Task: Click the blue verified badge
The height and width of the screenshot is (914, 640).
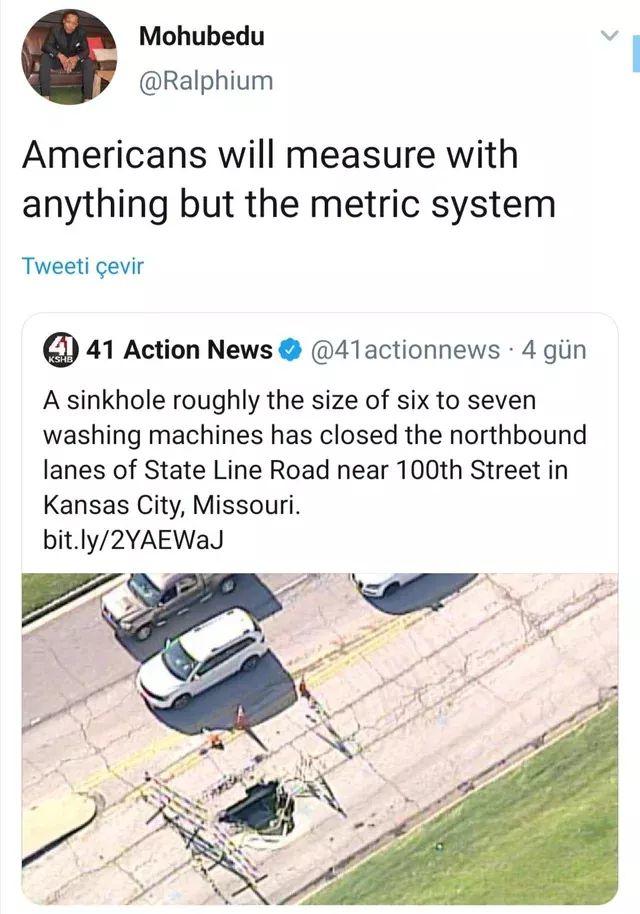Action: click(291, 350)
